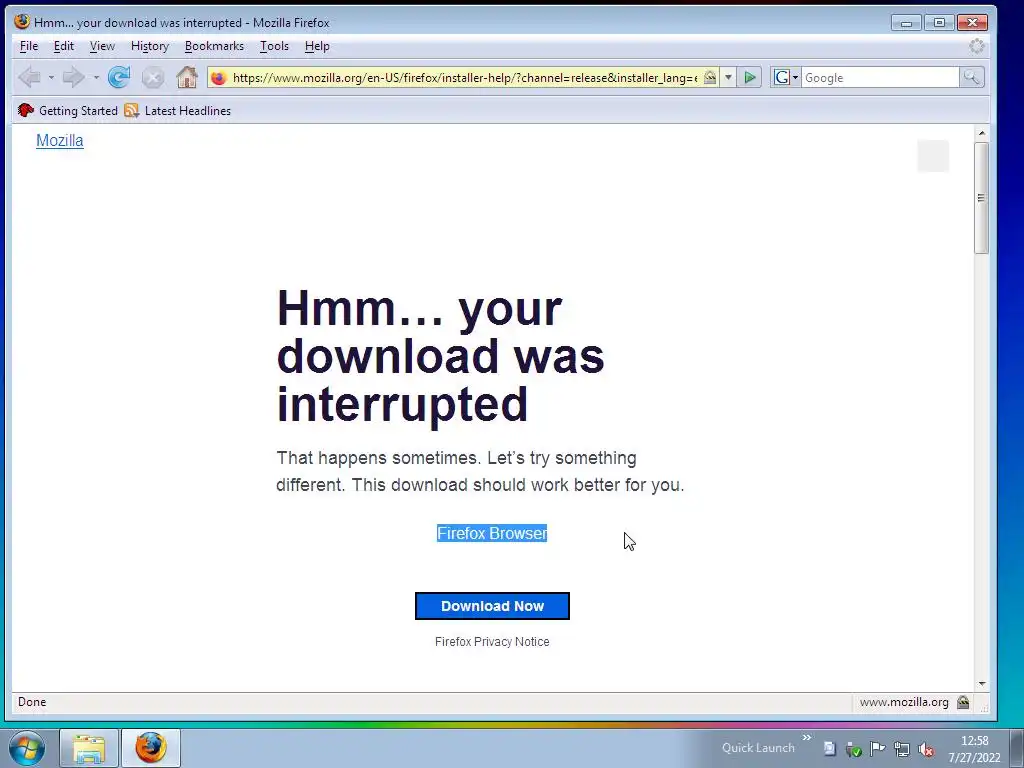Image resolution: width=1024 pixels, height=768 pixels.
Task: Click the Getting Started bookmark icon
Action: pyautogui.click(x=25, y=110)
